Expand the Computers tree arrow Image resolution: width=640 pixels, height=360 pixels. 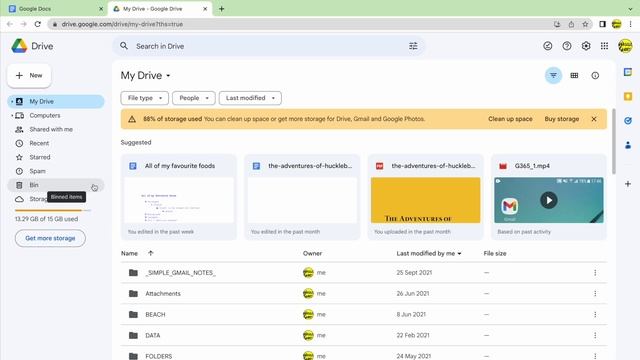(12, 116)
